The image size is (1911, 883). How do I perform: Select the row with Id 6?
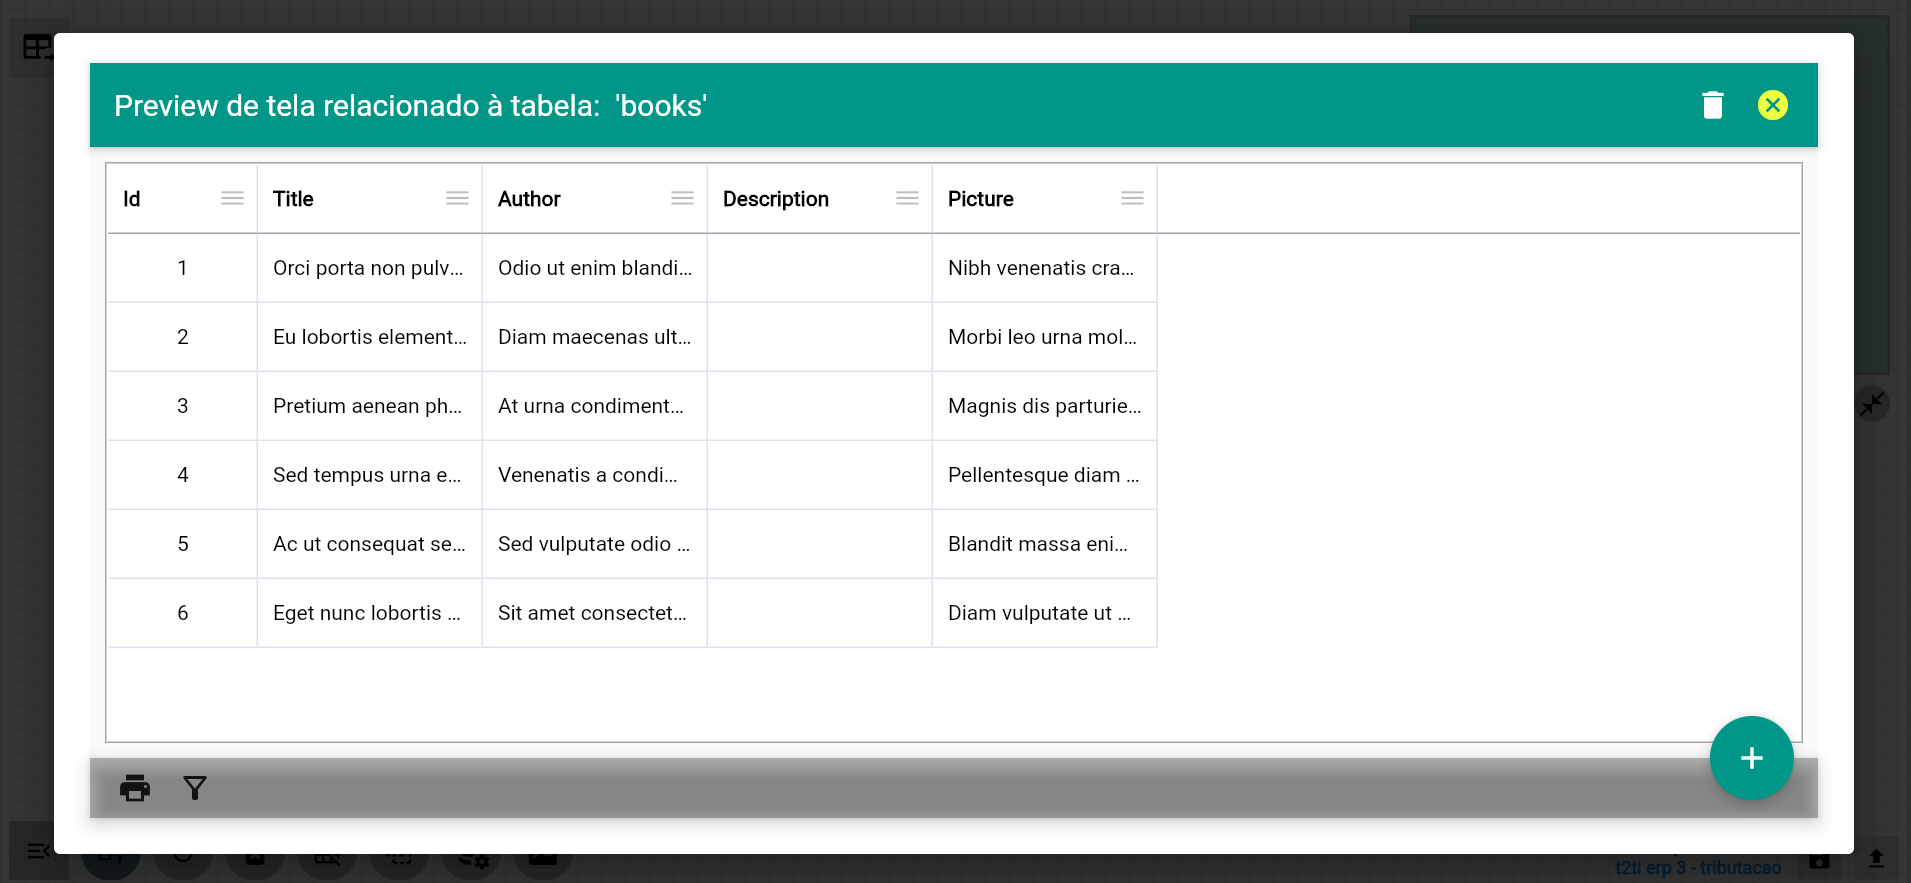click(x=632, y=613)
